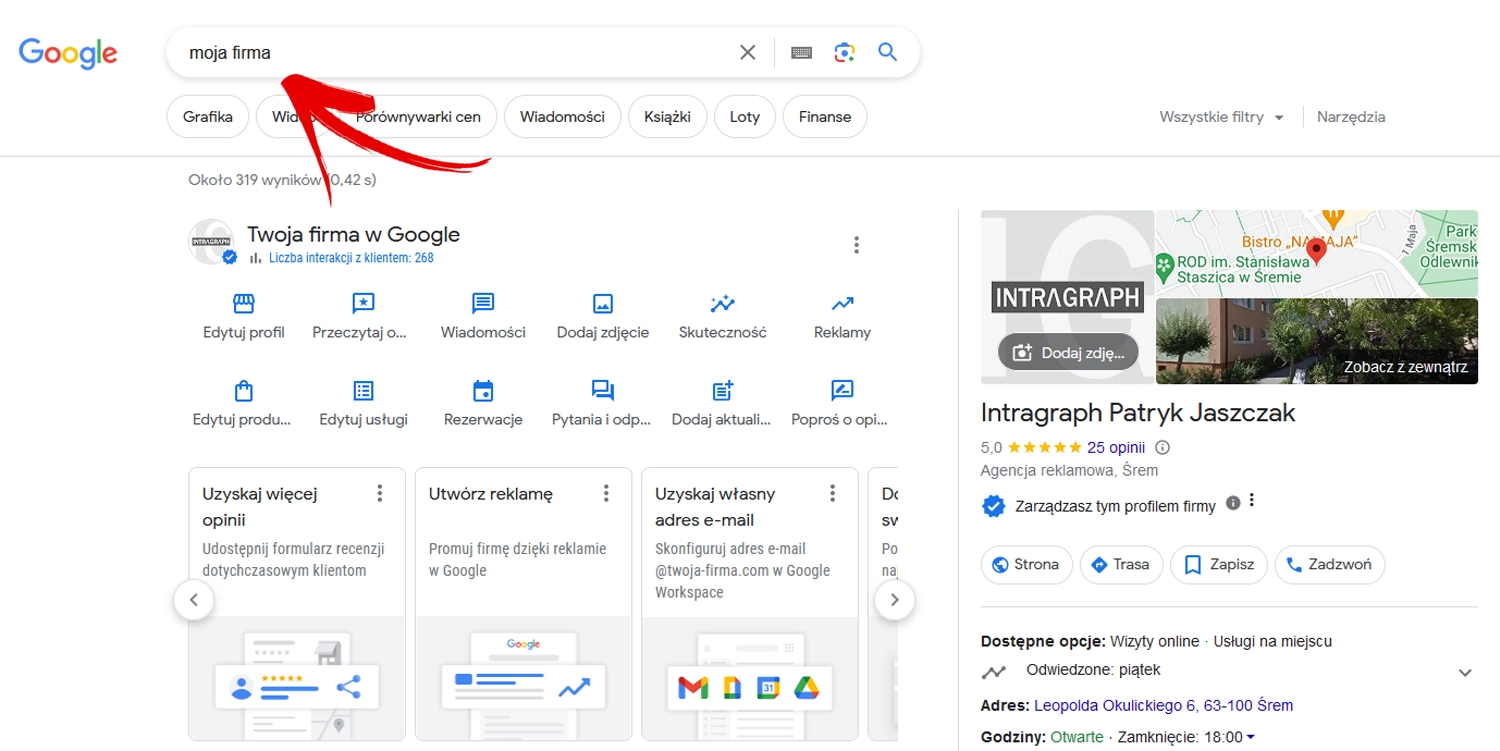Open the on-screen keyboard icon in search bar
This screenshot has width=1500, height=751.
(x=801, y=53)
